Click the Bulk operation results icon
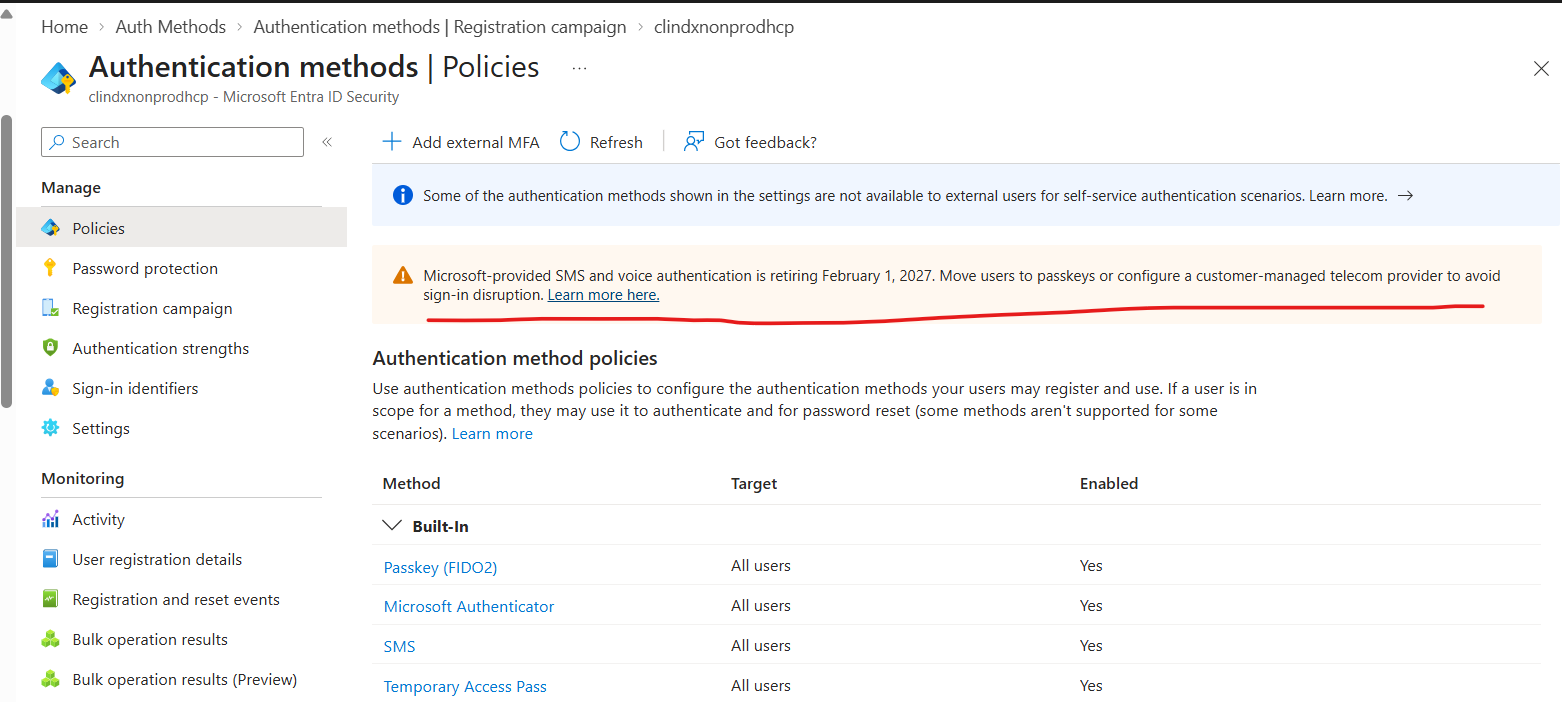This screenshot has width=1562, height=702. [50, 639]
